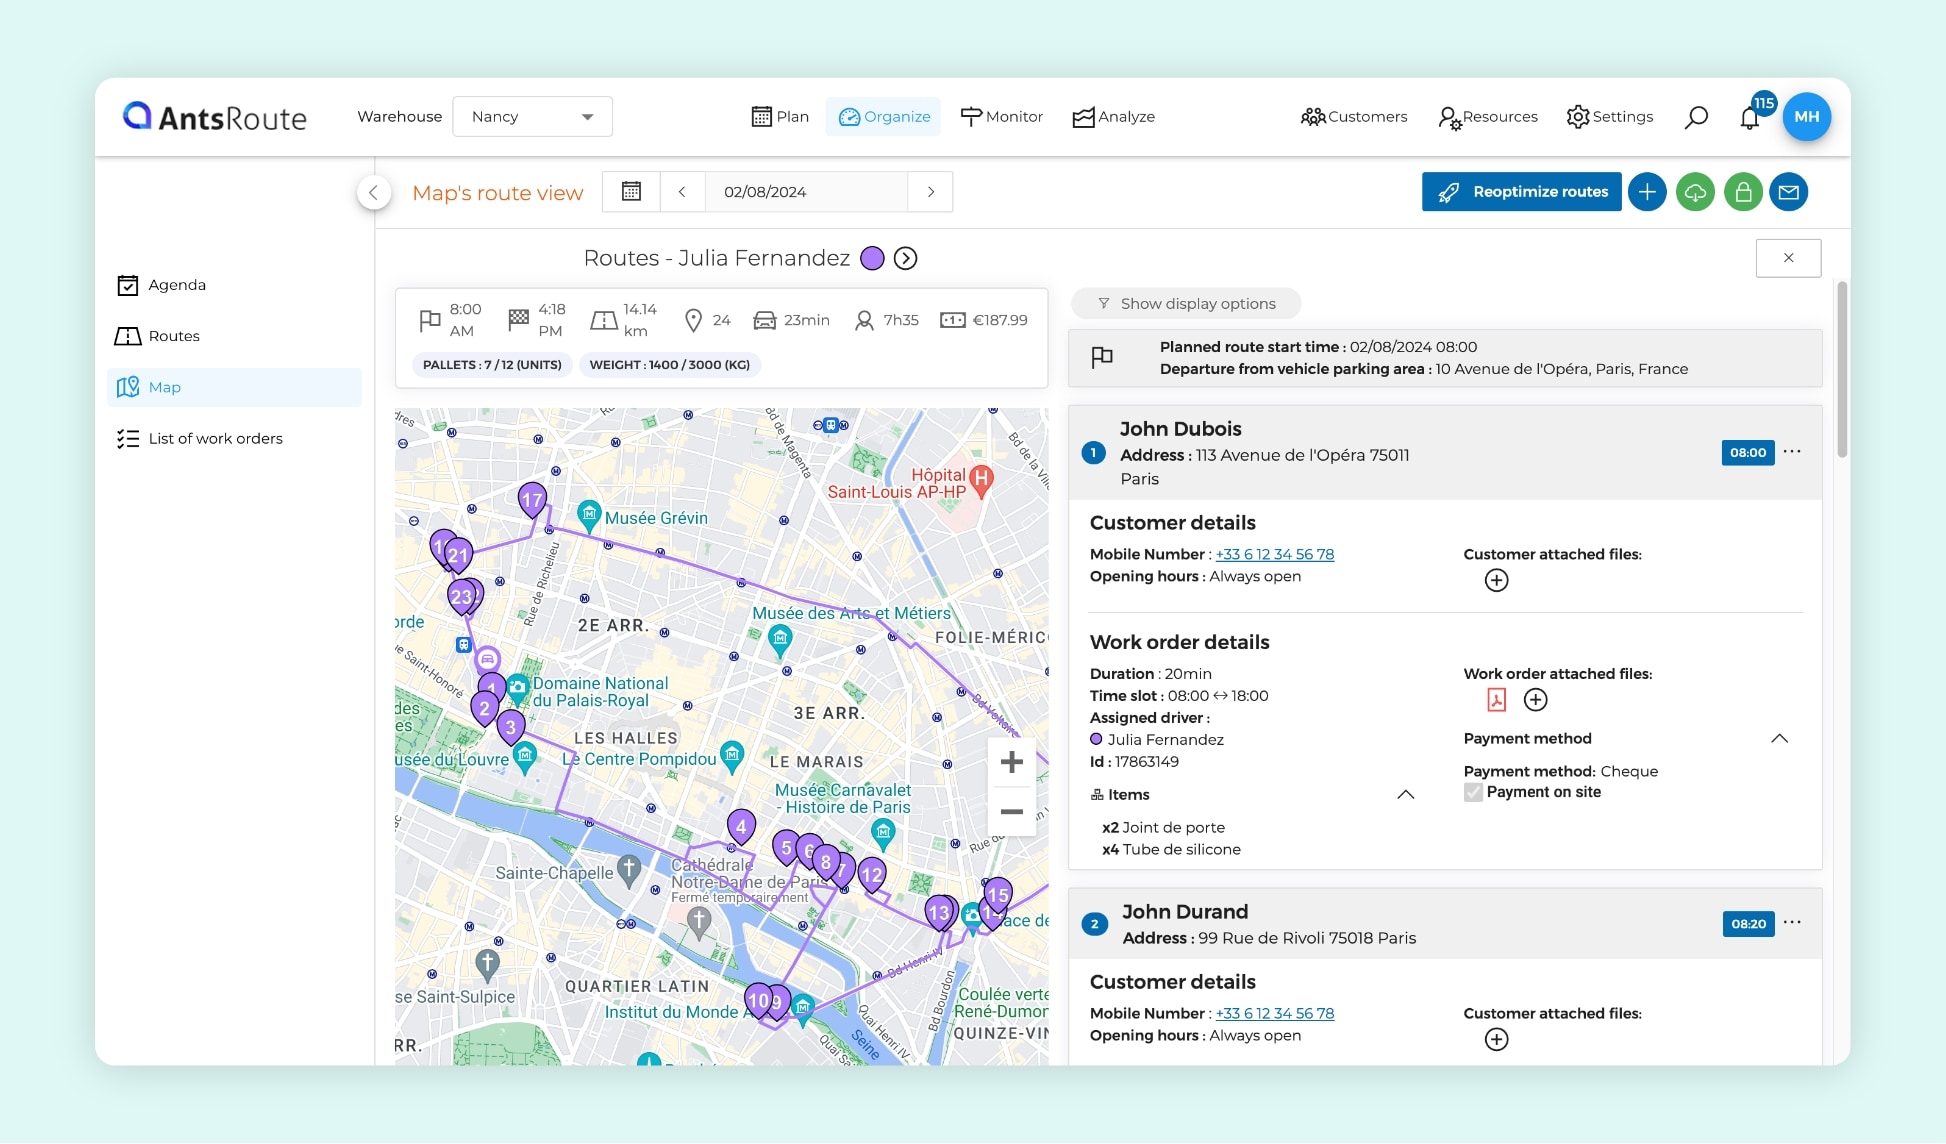The image size is (1946, 1144).
Task: Add a customer attached file for John Dubois
Action: [1496, 580]
